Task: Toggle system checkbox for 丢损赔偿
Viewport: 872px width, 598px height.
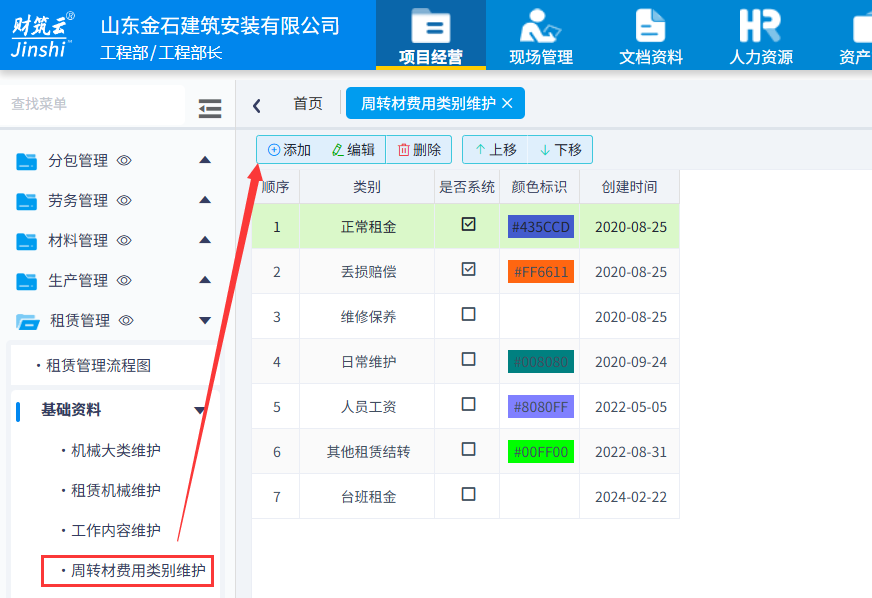Action: 468,269
